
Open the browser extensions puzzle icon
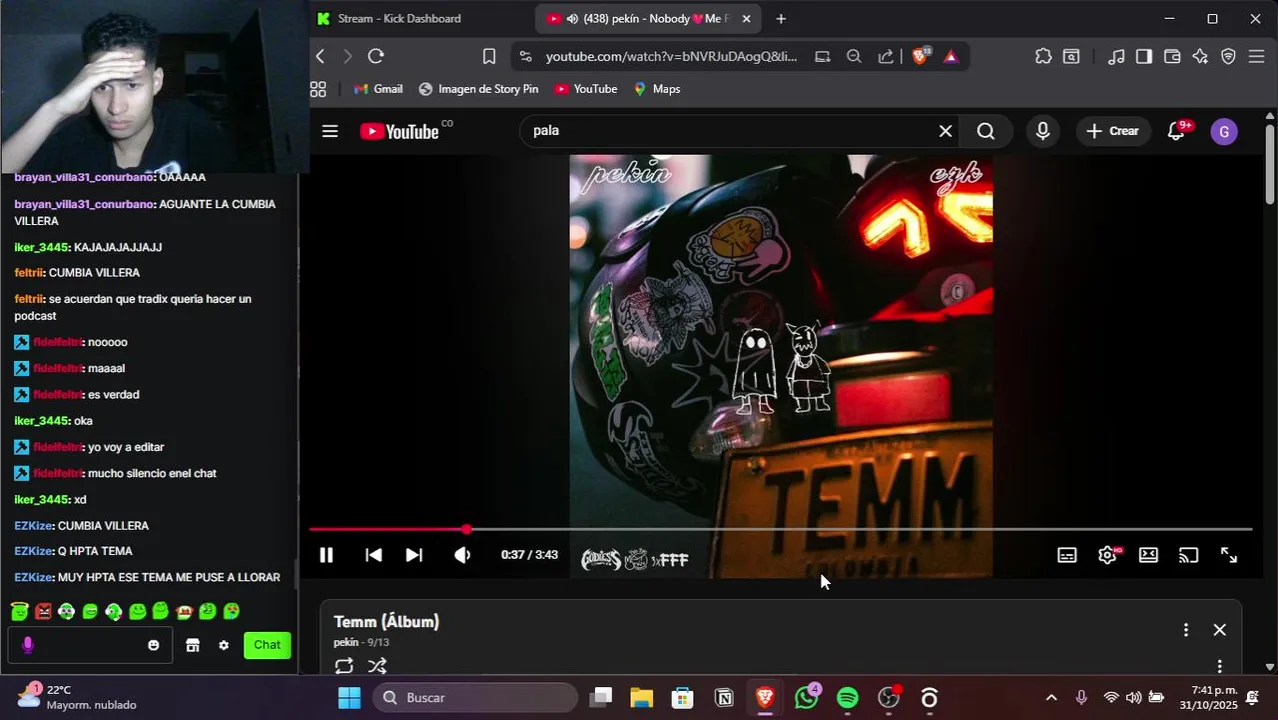tap(1043, 56)
